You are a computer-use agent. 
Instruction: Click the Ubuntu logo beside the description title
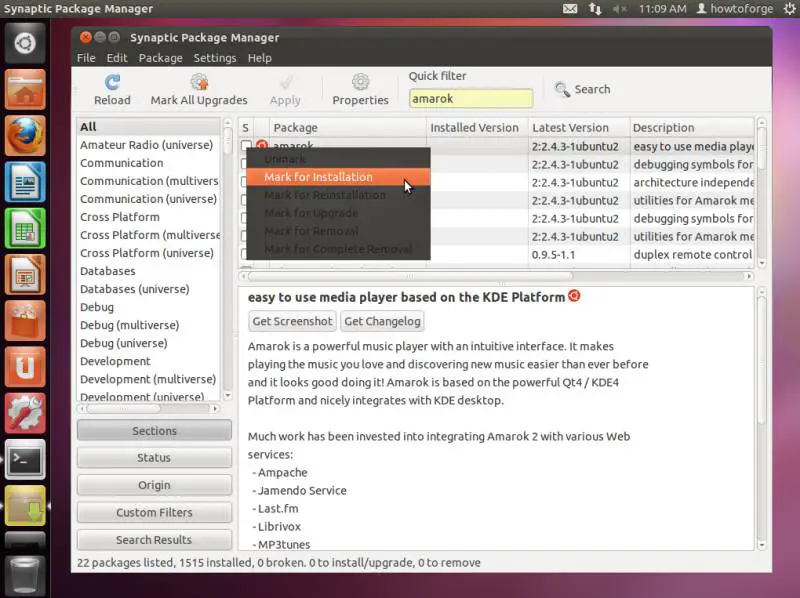[x=574, y=295]
